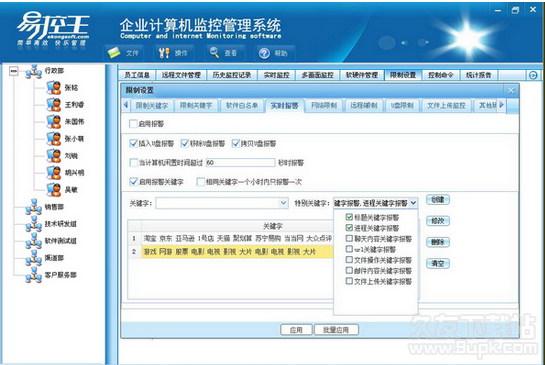Close the 限制设置 panel with X
545x365 pixels.
pos(511,91)
